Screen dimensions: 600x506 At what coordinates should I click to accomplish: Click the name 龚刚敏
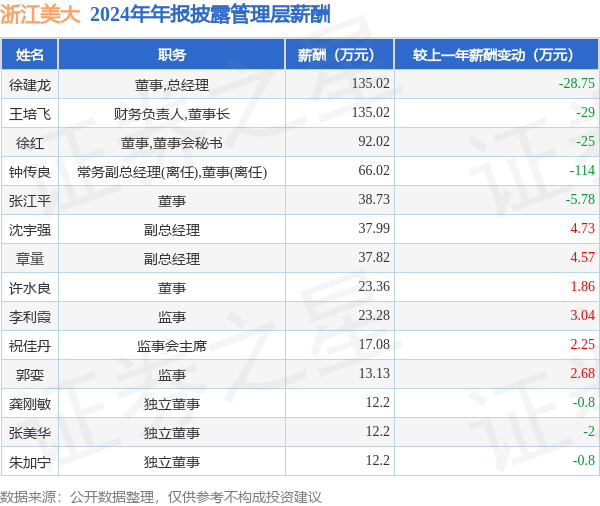(x=29, y=404)
